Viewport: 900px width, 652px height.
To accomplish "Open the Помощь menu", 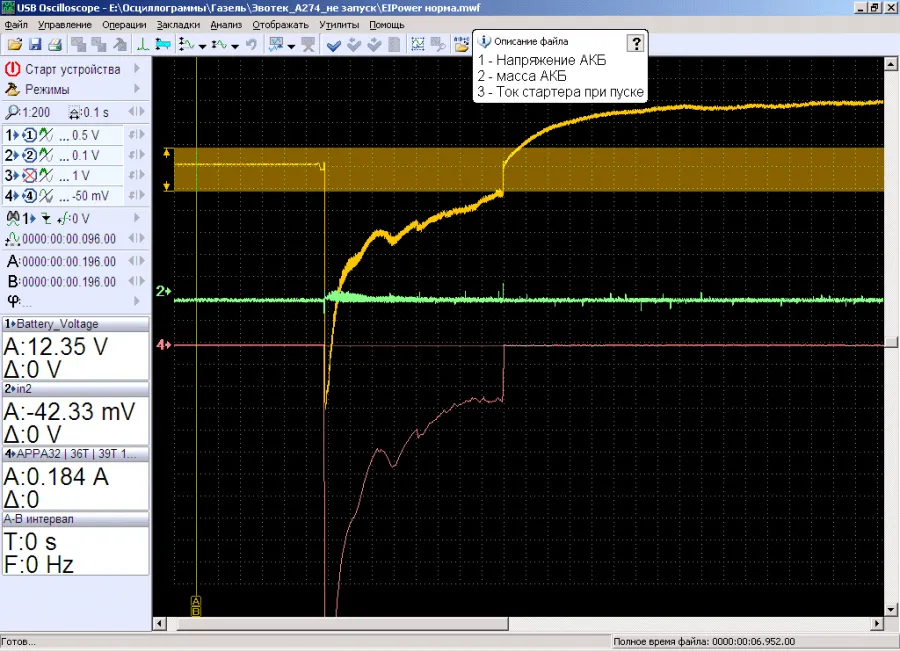I will click(387, 25).
